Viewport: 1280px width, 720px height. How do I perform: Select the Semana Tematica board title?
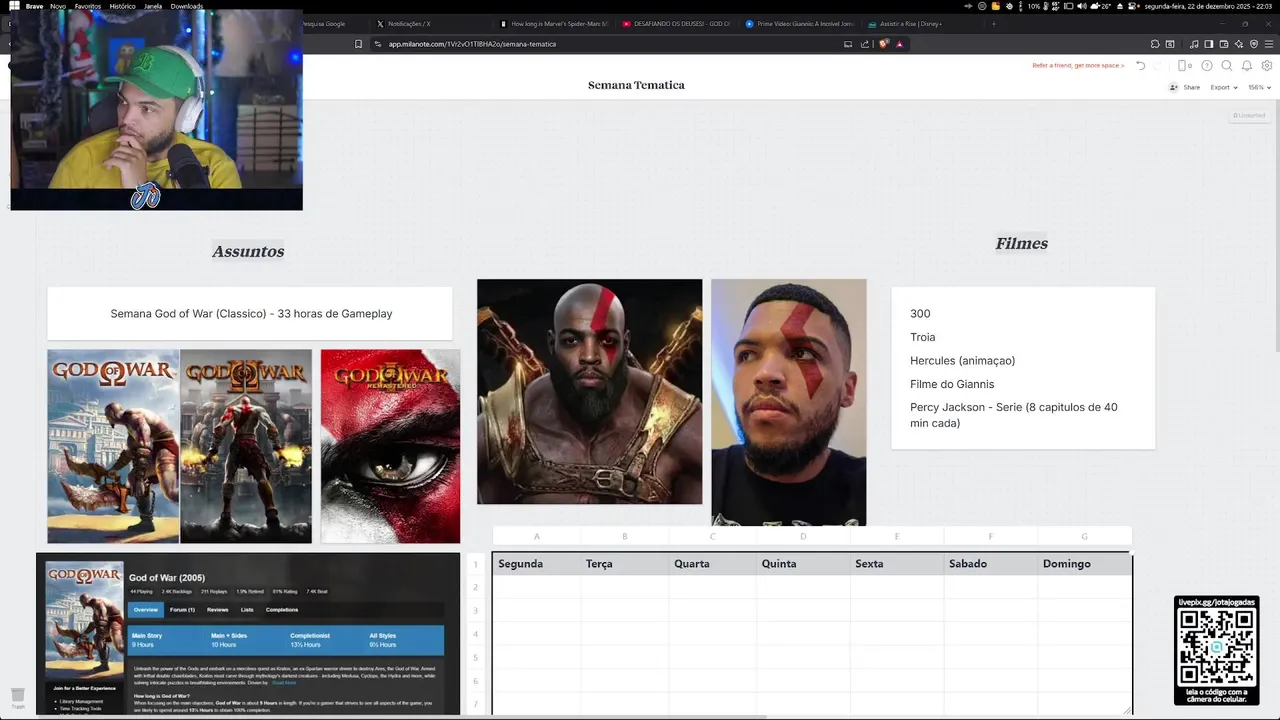click(636, 85)
